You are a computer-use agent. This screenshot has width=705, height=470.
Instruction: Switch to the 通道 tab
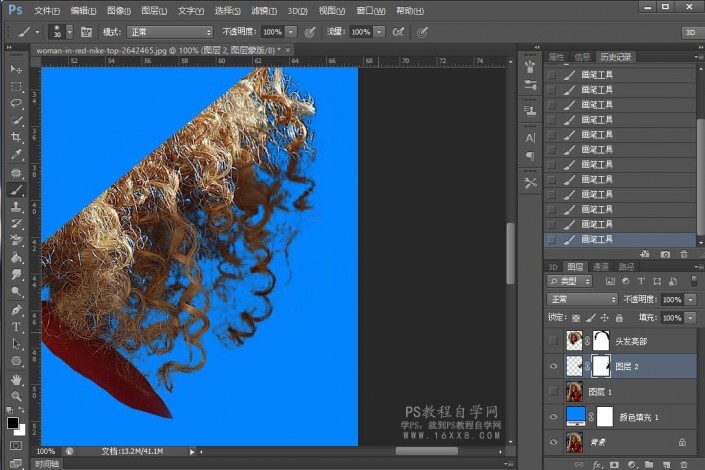(x=600, y=267)
